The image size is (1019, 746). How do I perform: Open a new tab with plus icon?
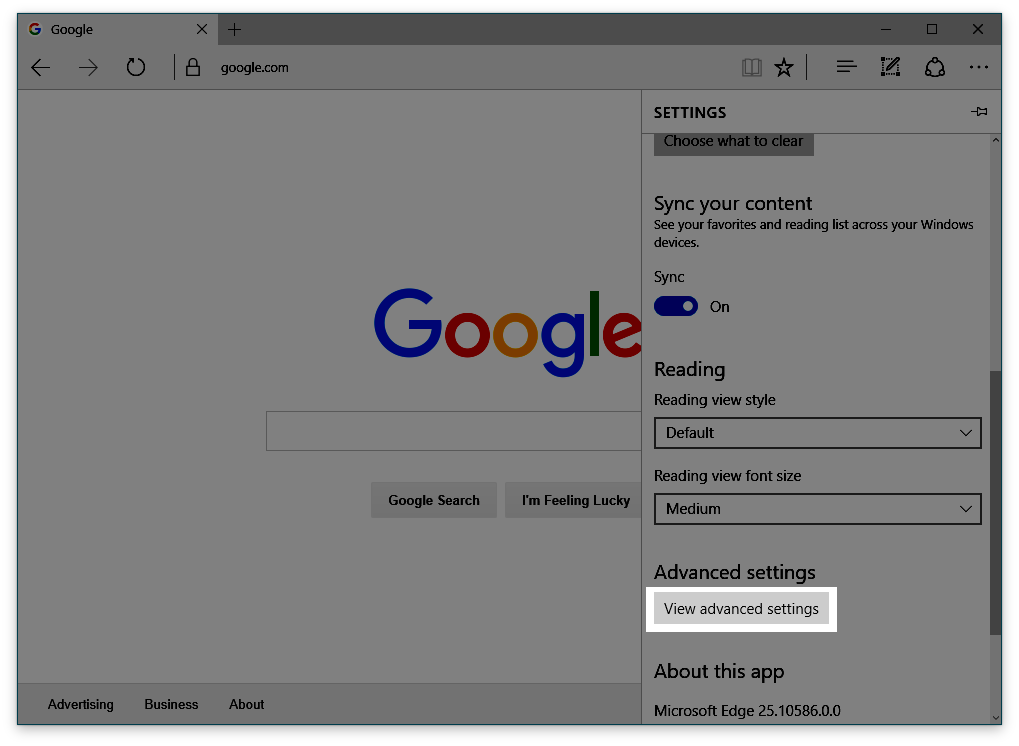235,29
